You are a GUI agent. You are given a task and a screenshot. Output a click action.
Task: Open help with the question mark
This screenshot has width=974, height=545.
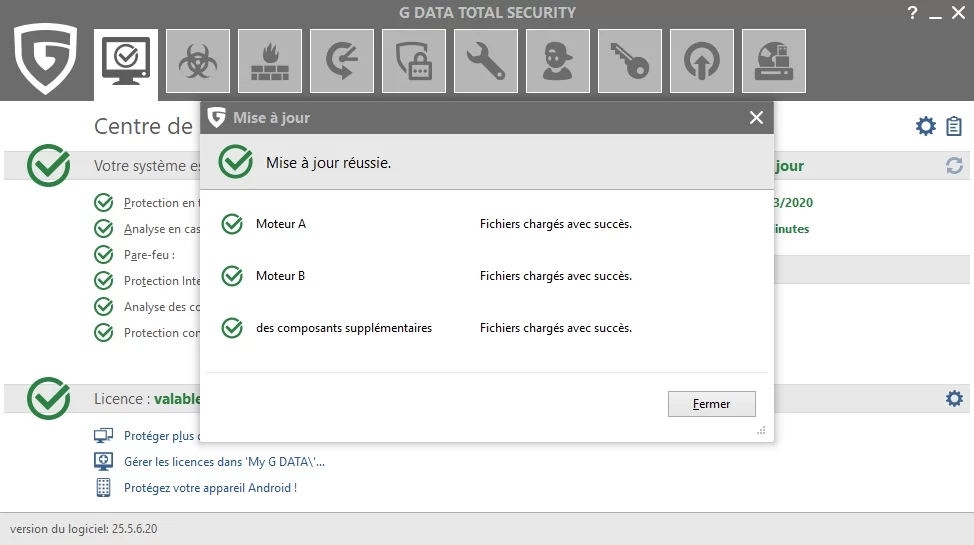pos(912,12)
